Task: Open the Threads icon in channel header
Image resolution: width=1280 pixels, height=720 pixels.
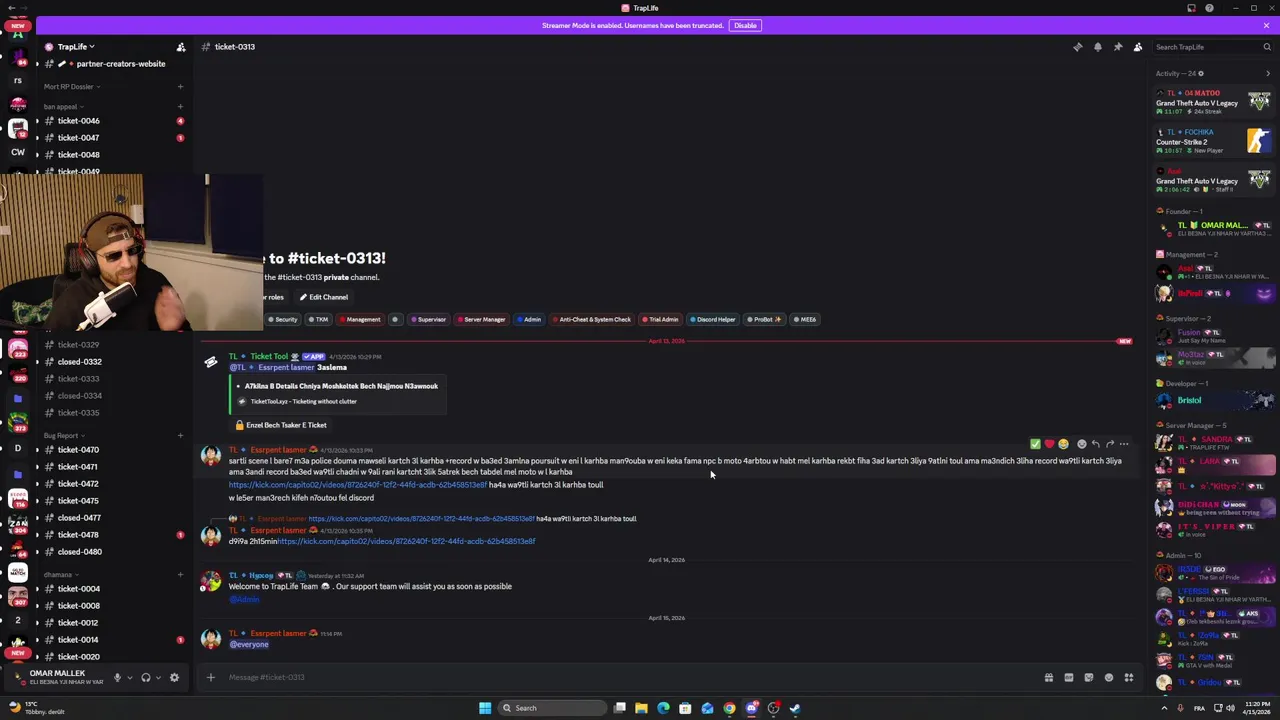Action: [x=1078, y=47]
